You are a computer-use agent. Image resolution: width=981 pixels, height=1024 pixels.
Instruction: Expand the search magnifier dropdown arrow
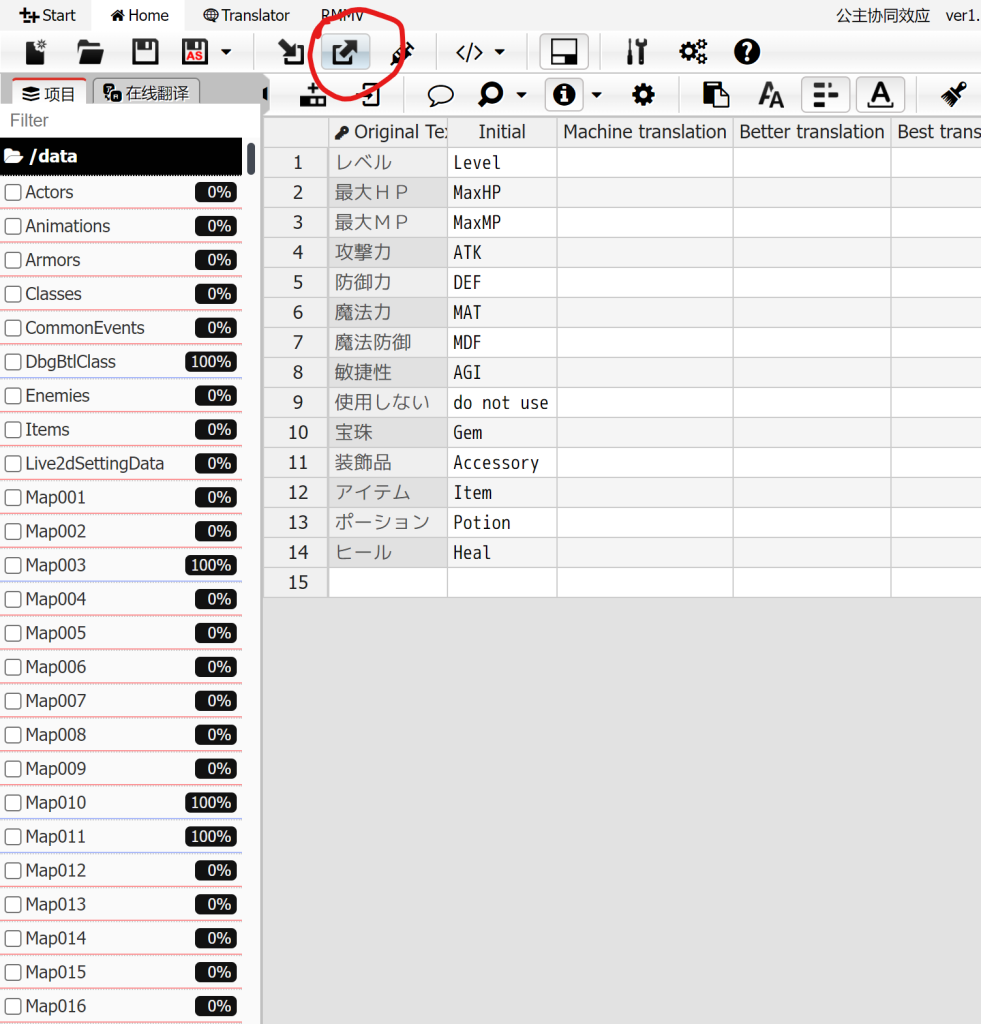tap(521, 95)
